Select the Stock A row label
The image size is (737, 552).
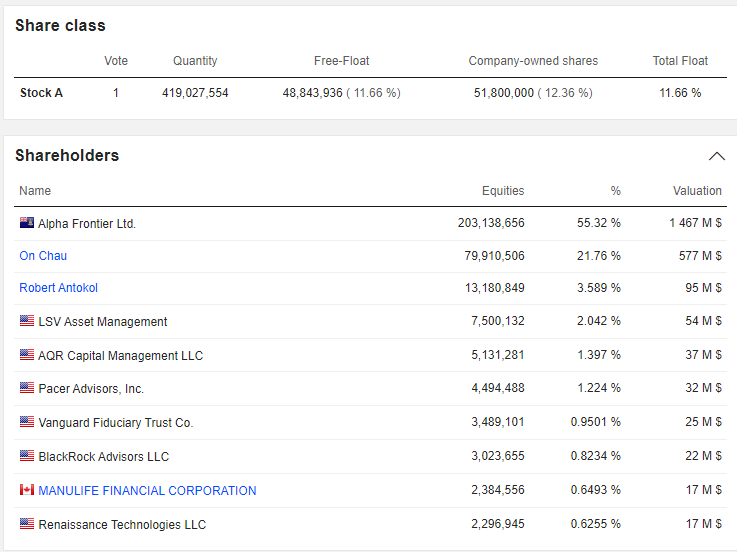click(41, 93)
